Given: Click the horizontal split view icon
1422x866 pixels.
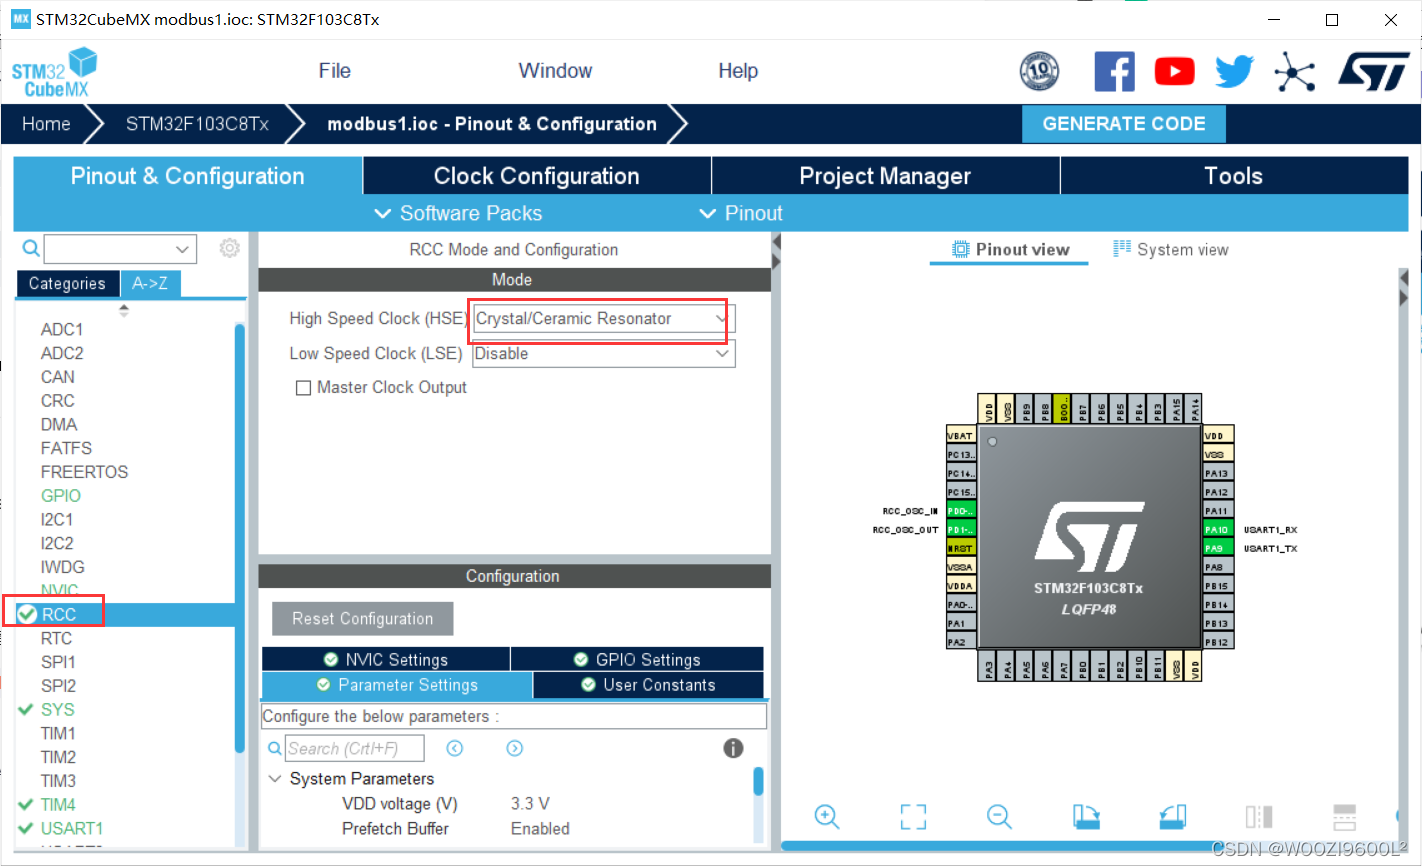Looking at the screenshot, I should pyautogui.click(x=1345, y=816).
